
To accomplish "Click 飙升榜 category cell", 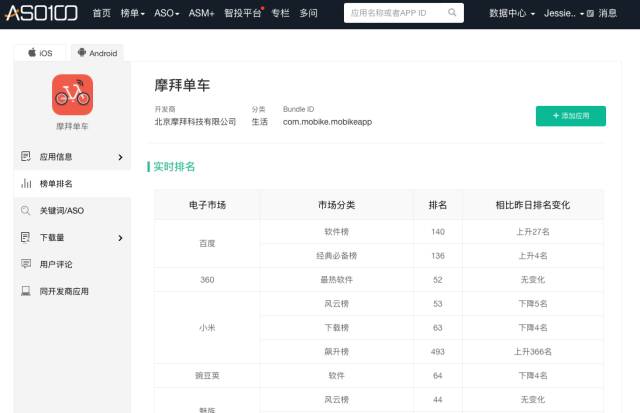I will coord(337,352).
